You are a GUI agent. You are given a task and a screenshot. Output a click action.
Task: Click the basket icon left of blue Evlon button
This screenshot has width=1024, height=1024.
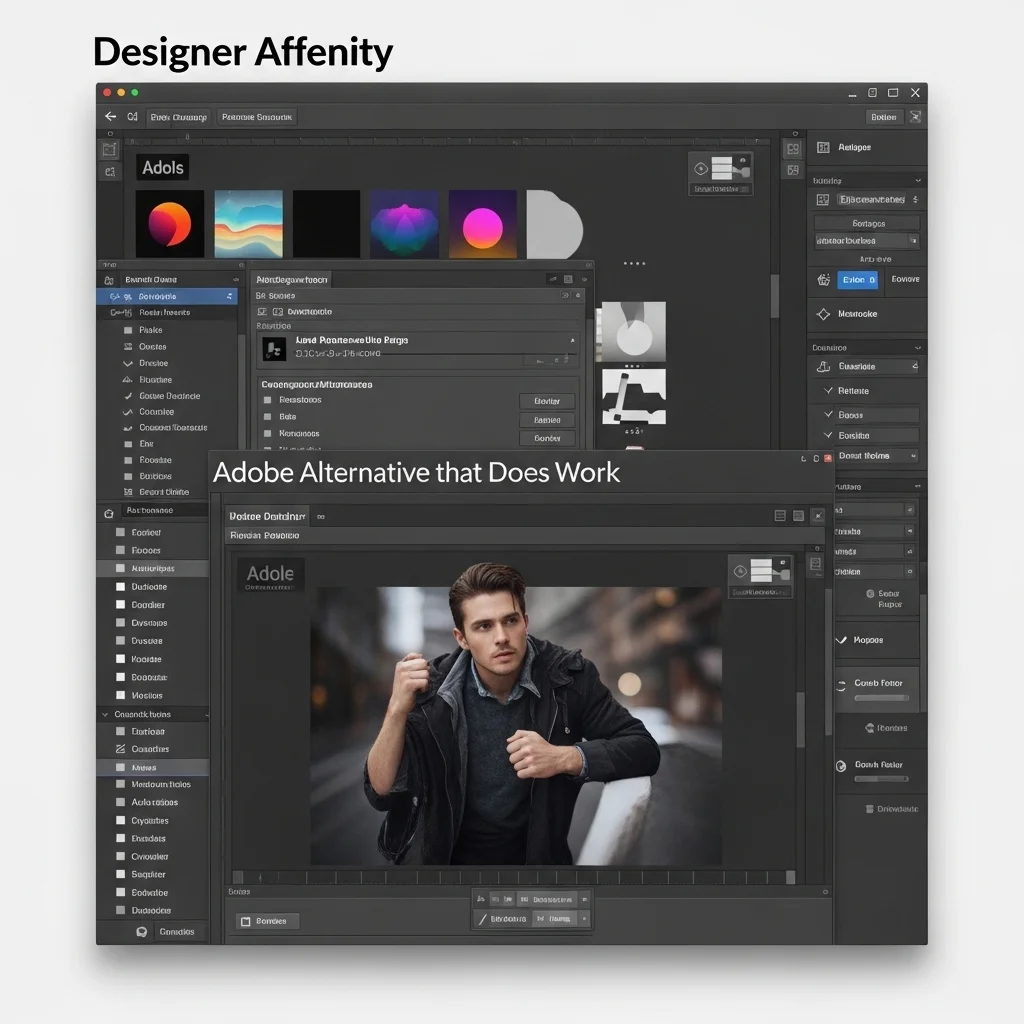point(823,280)
